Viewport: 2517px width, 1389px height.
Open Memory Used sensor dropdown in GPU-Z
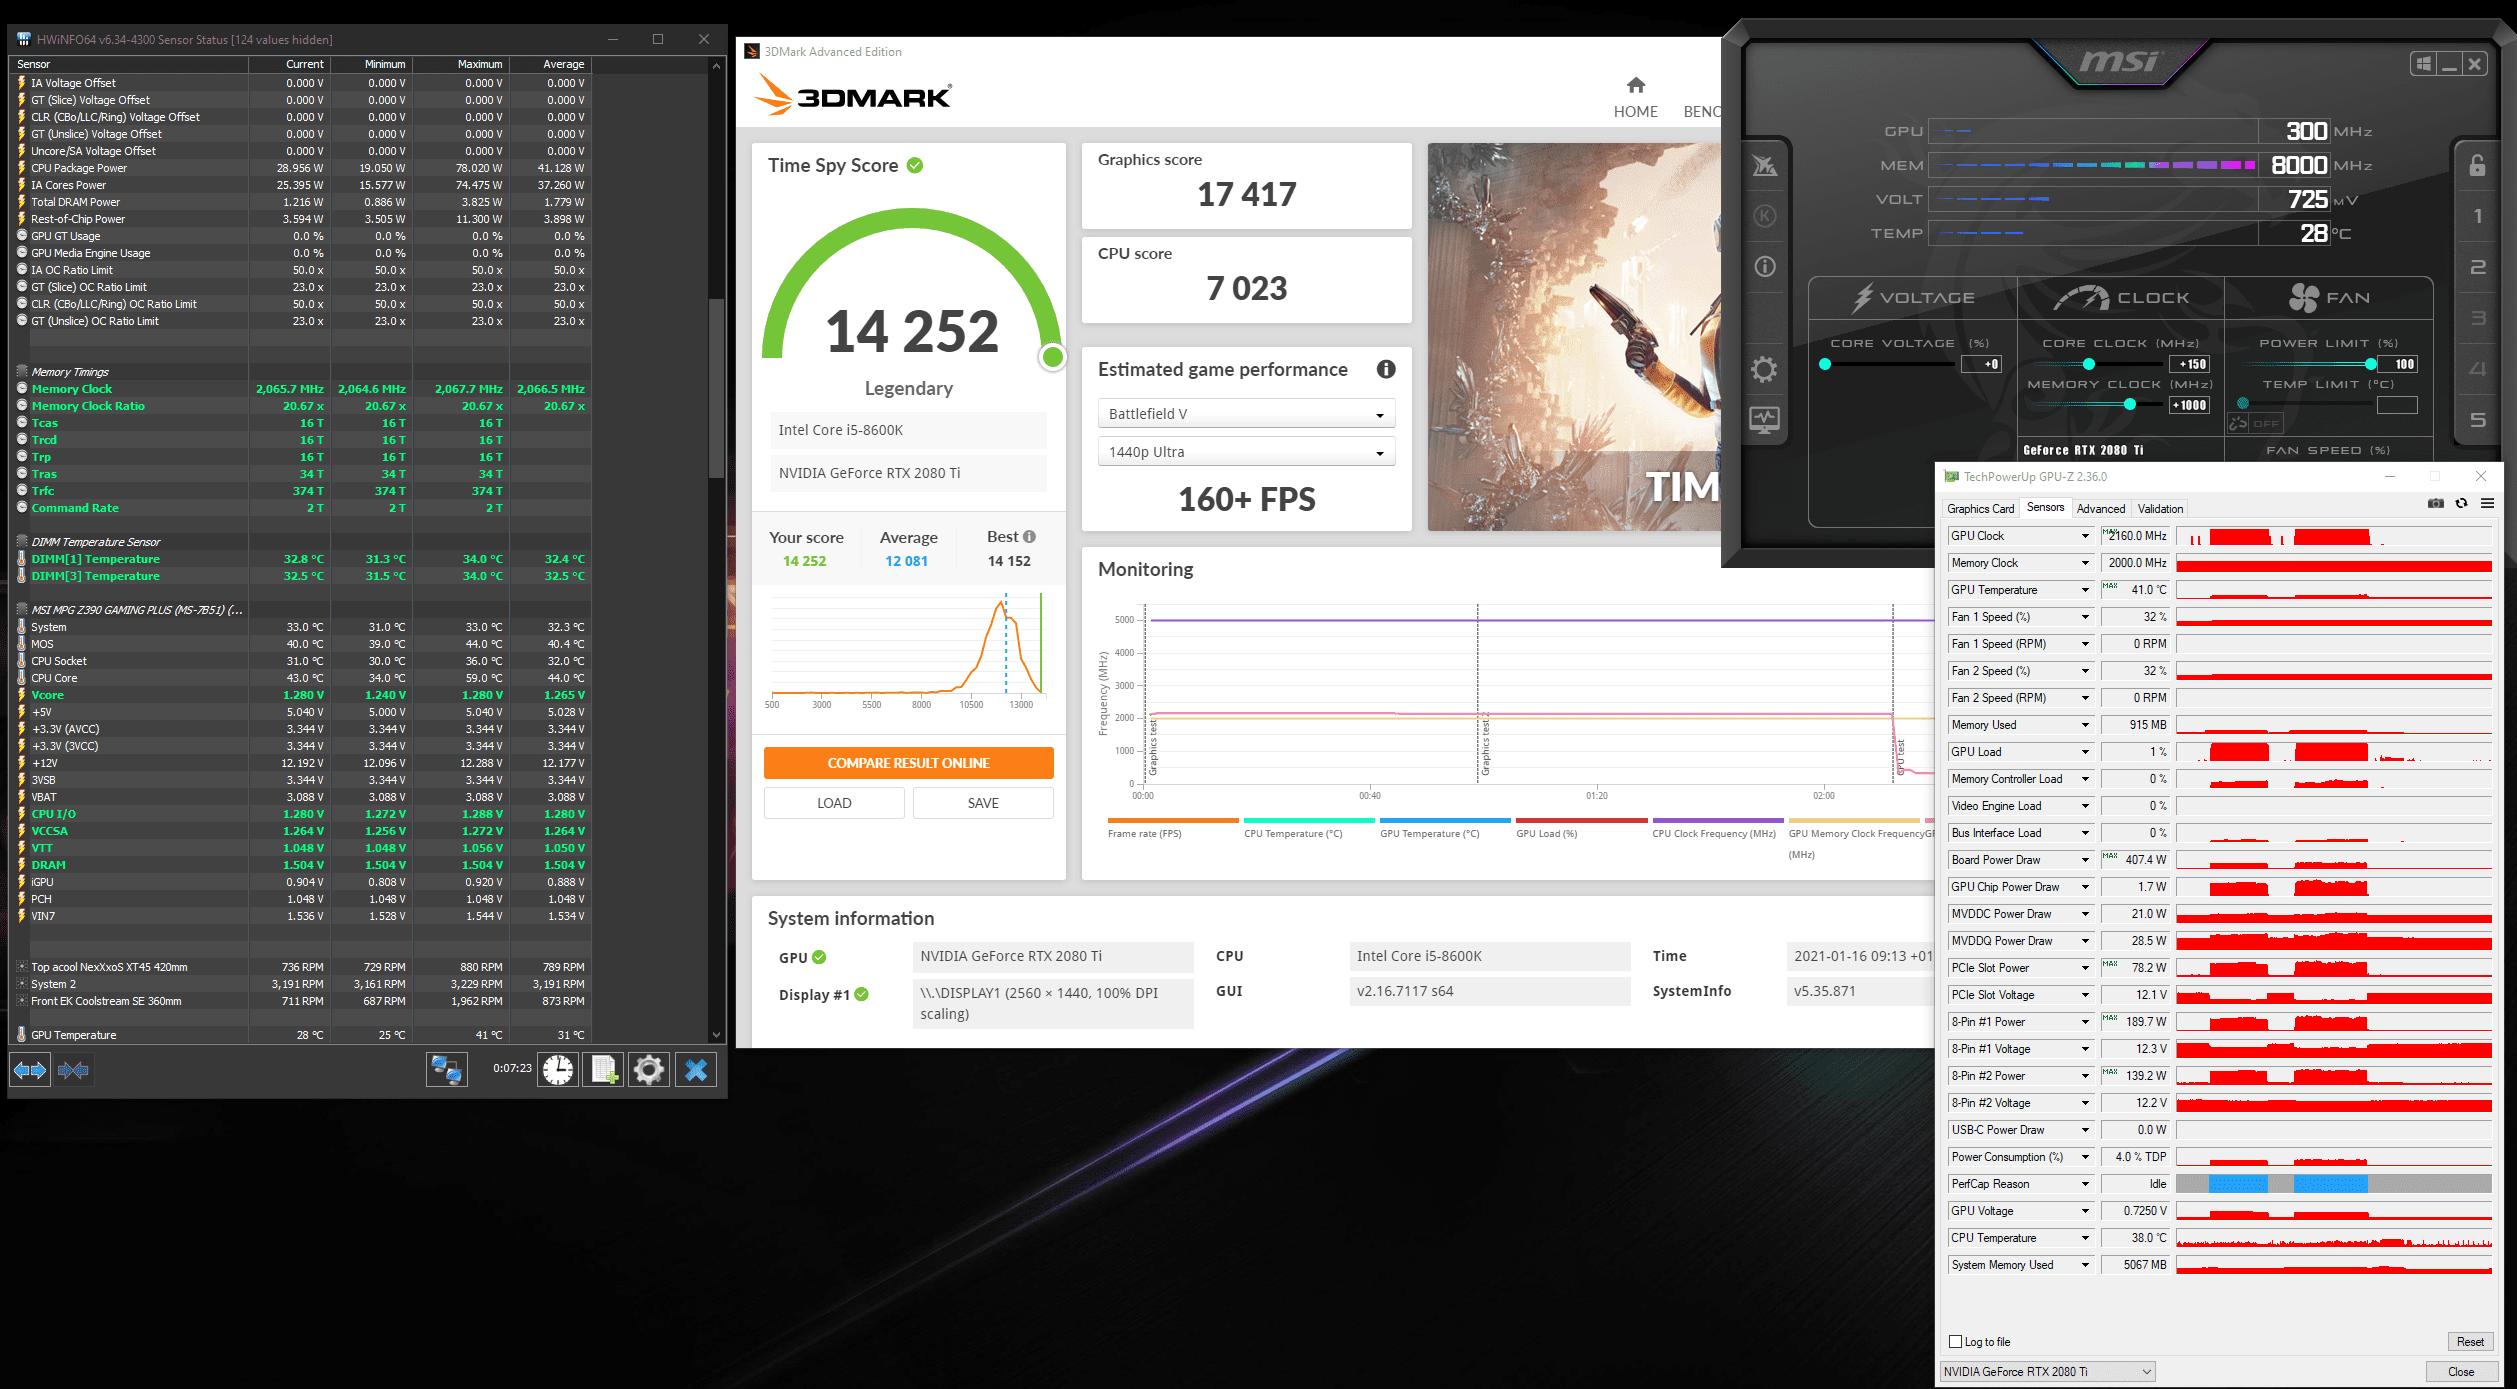(2085, 725)
